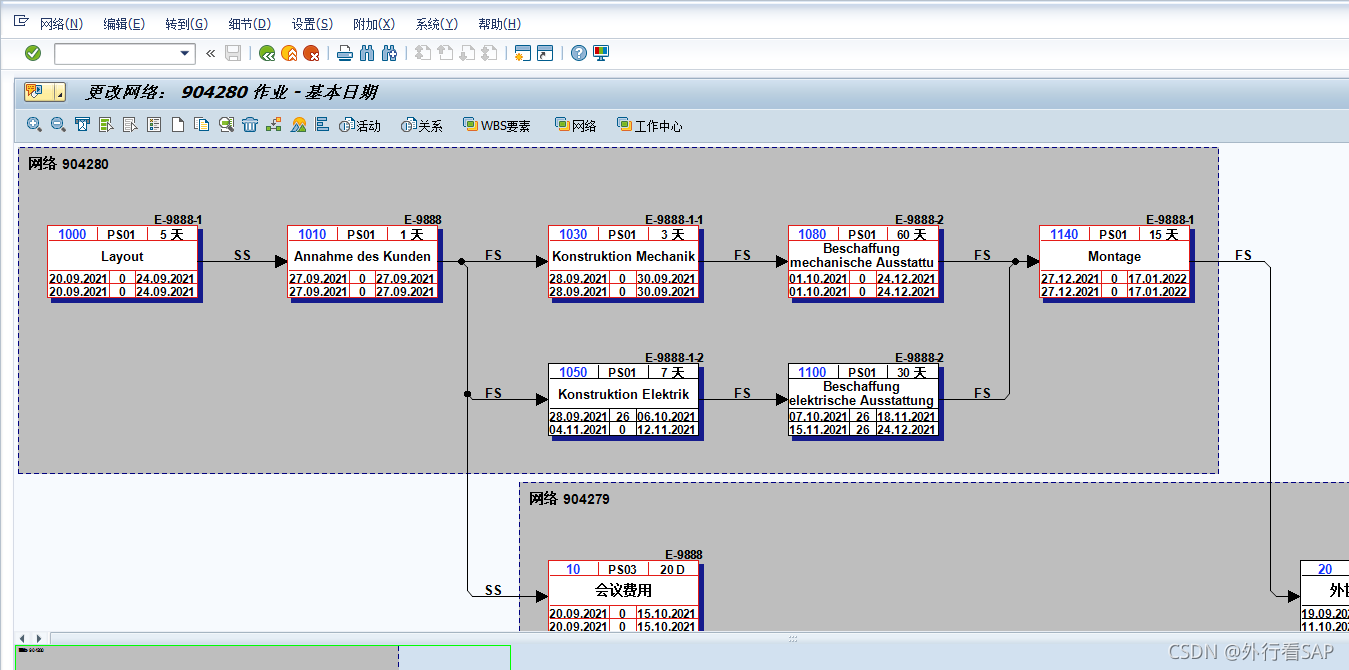The image size is (1349, 670).
Task: Select the Montage activity node 1140
Action: [x=1116, y=263]
